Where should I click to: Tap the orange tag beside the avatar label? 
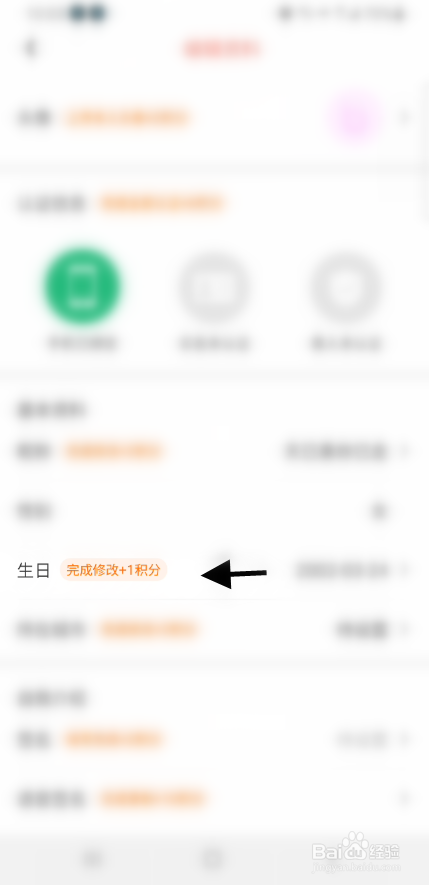pyautogui.click(x=126, y=119)
